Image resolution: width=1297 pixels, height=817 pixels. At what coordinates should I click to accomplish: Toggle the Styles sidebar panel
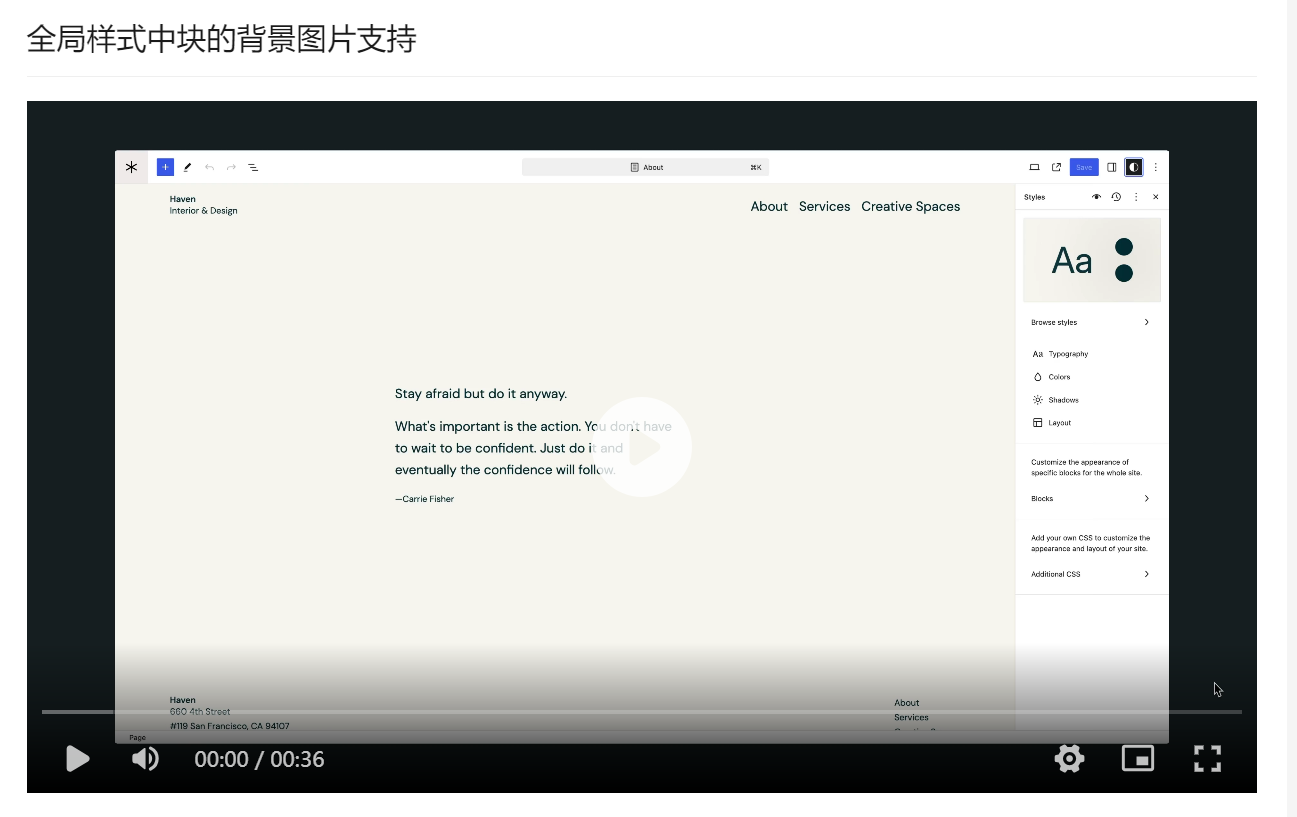(1134, 167)
